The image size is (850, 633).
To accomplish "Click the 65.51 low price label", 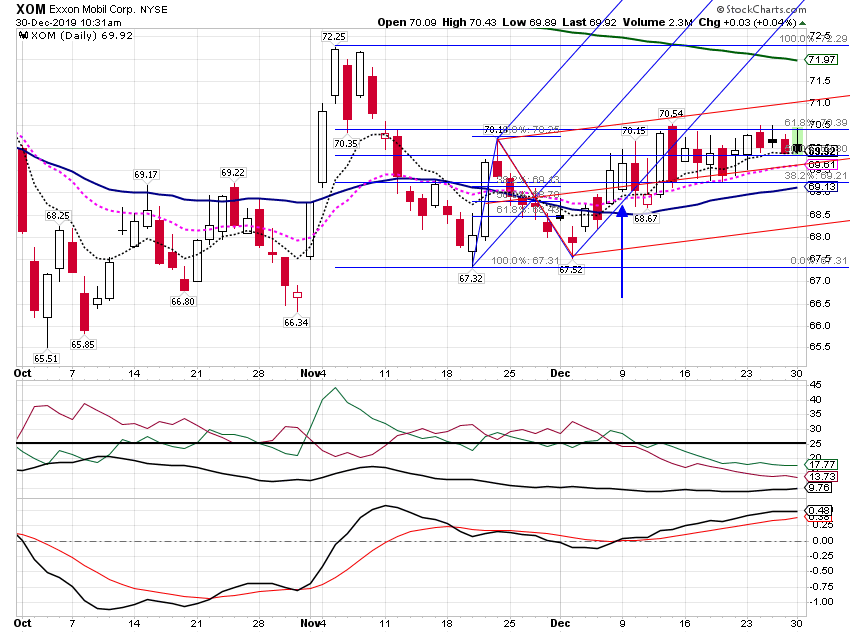I will (x=46, y=358).
